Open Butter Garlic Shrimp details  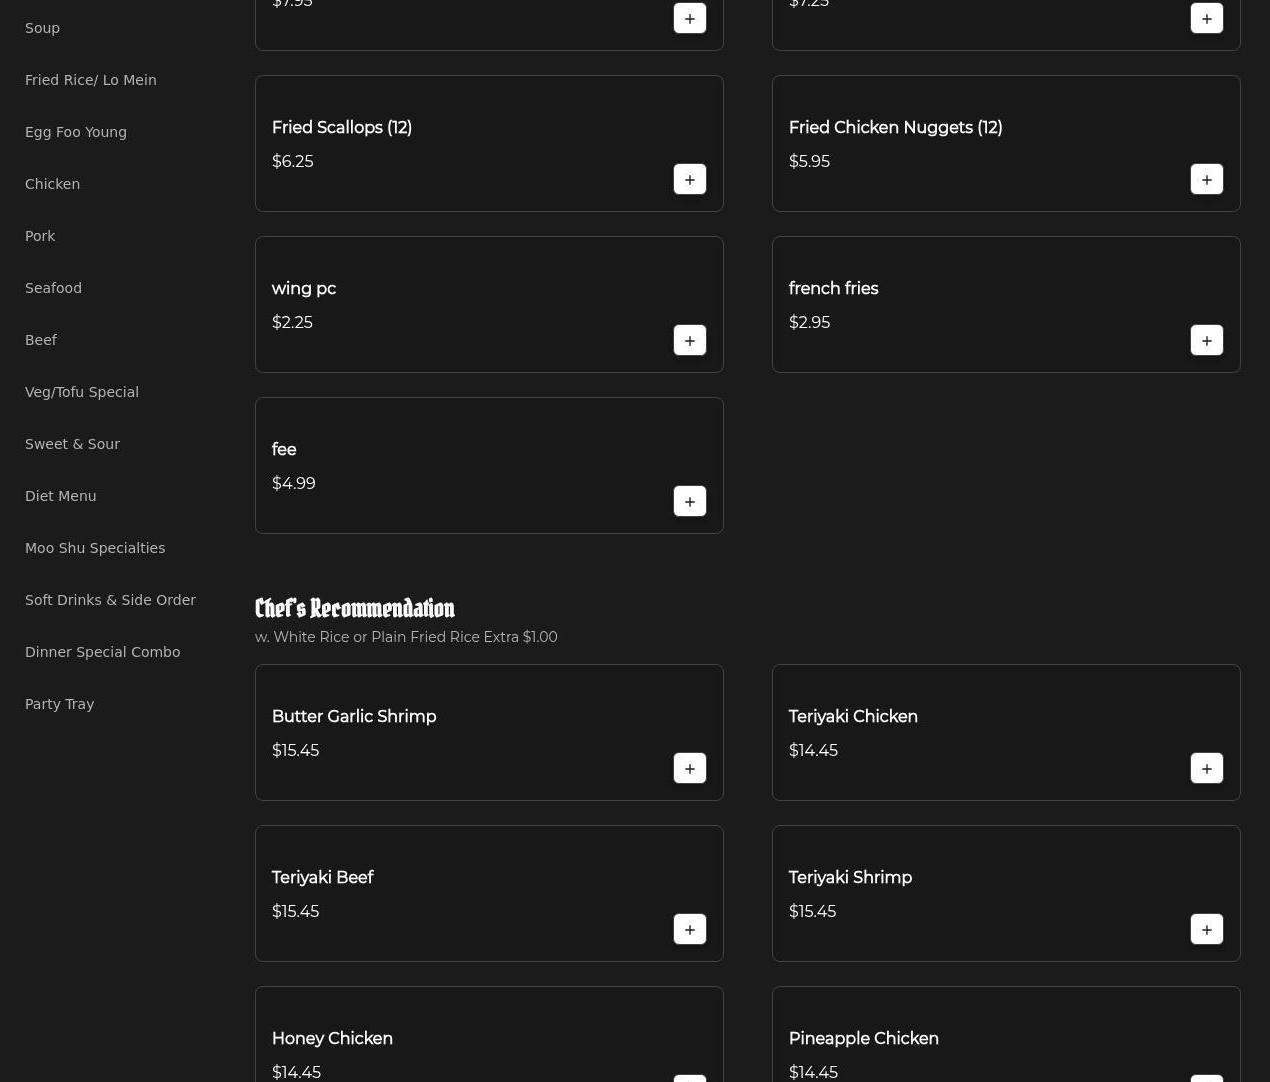click(x=354, y=717)
